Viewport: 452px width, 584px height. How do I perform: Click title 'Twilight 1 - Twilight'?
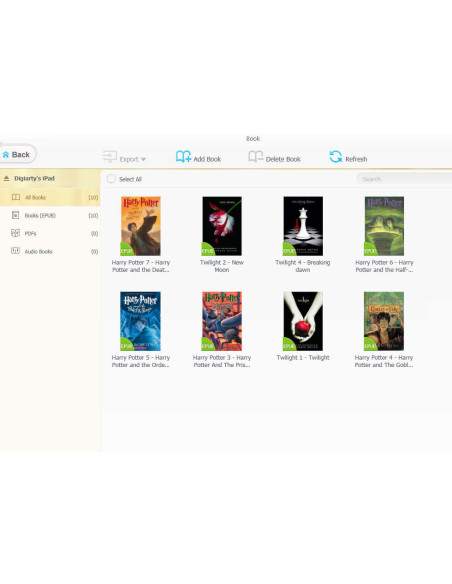[x=303, y=358]
